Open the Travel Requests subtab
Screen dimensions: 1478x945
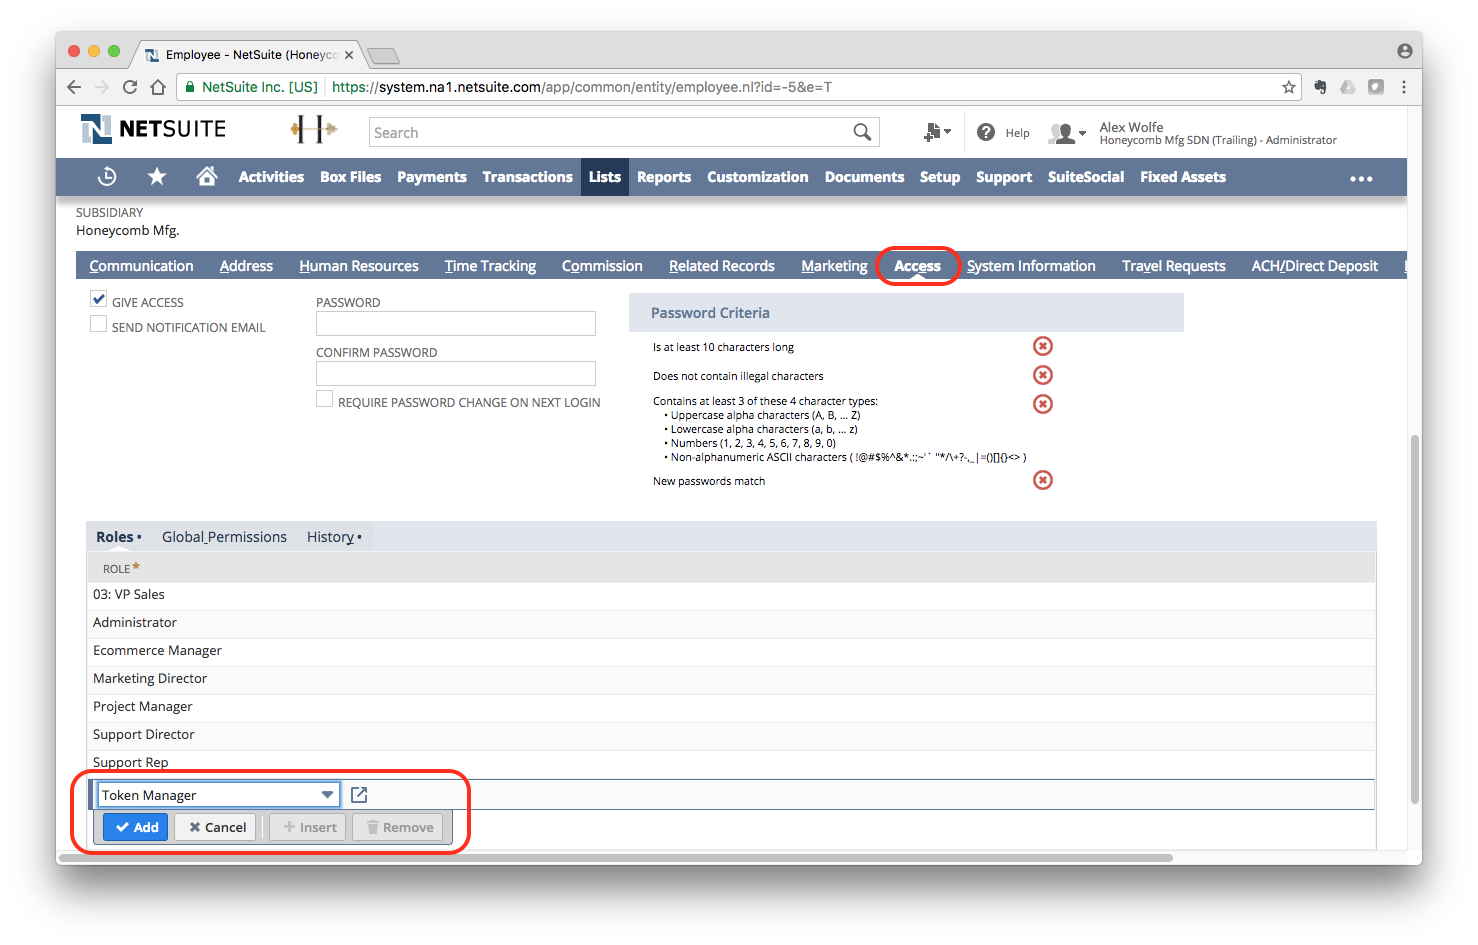1173,266
